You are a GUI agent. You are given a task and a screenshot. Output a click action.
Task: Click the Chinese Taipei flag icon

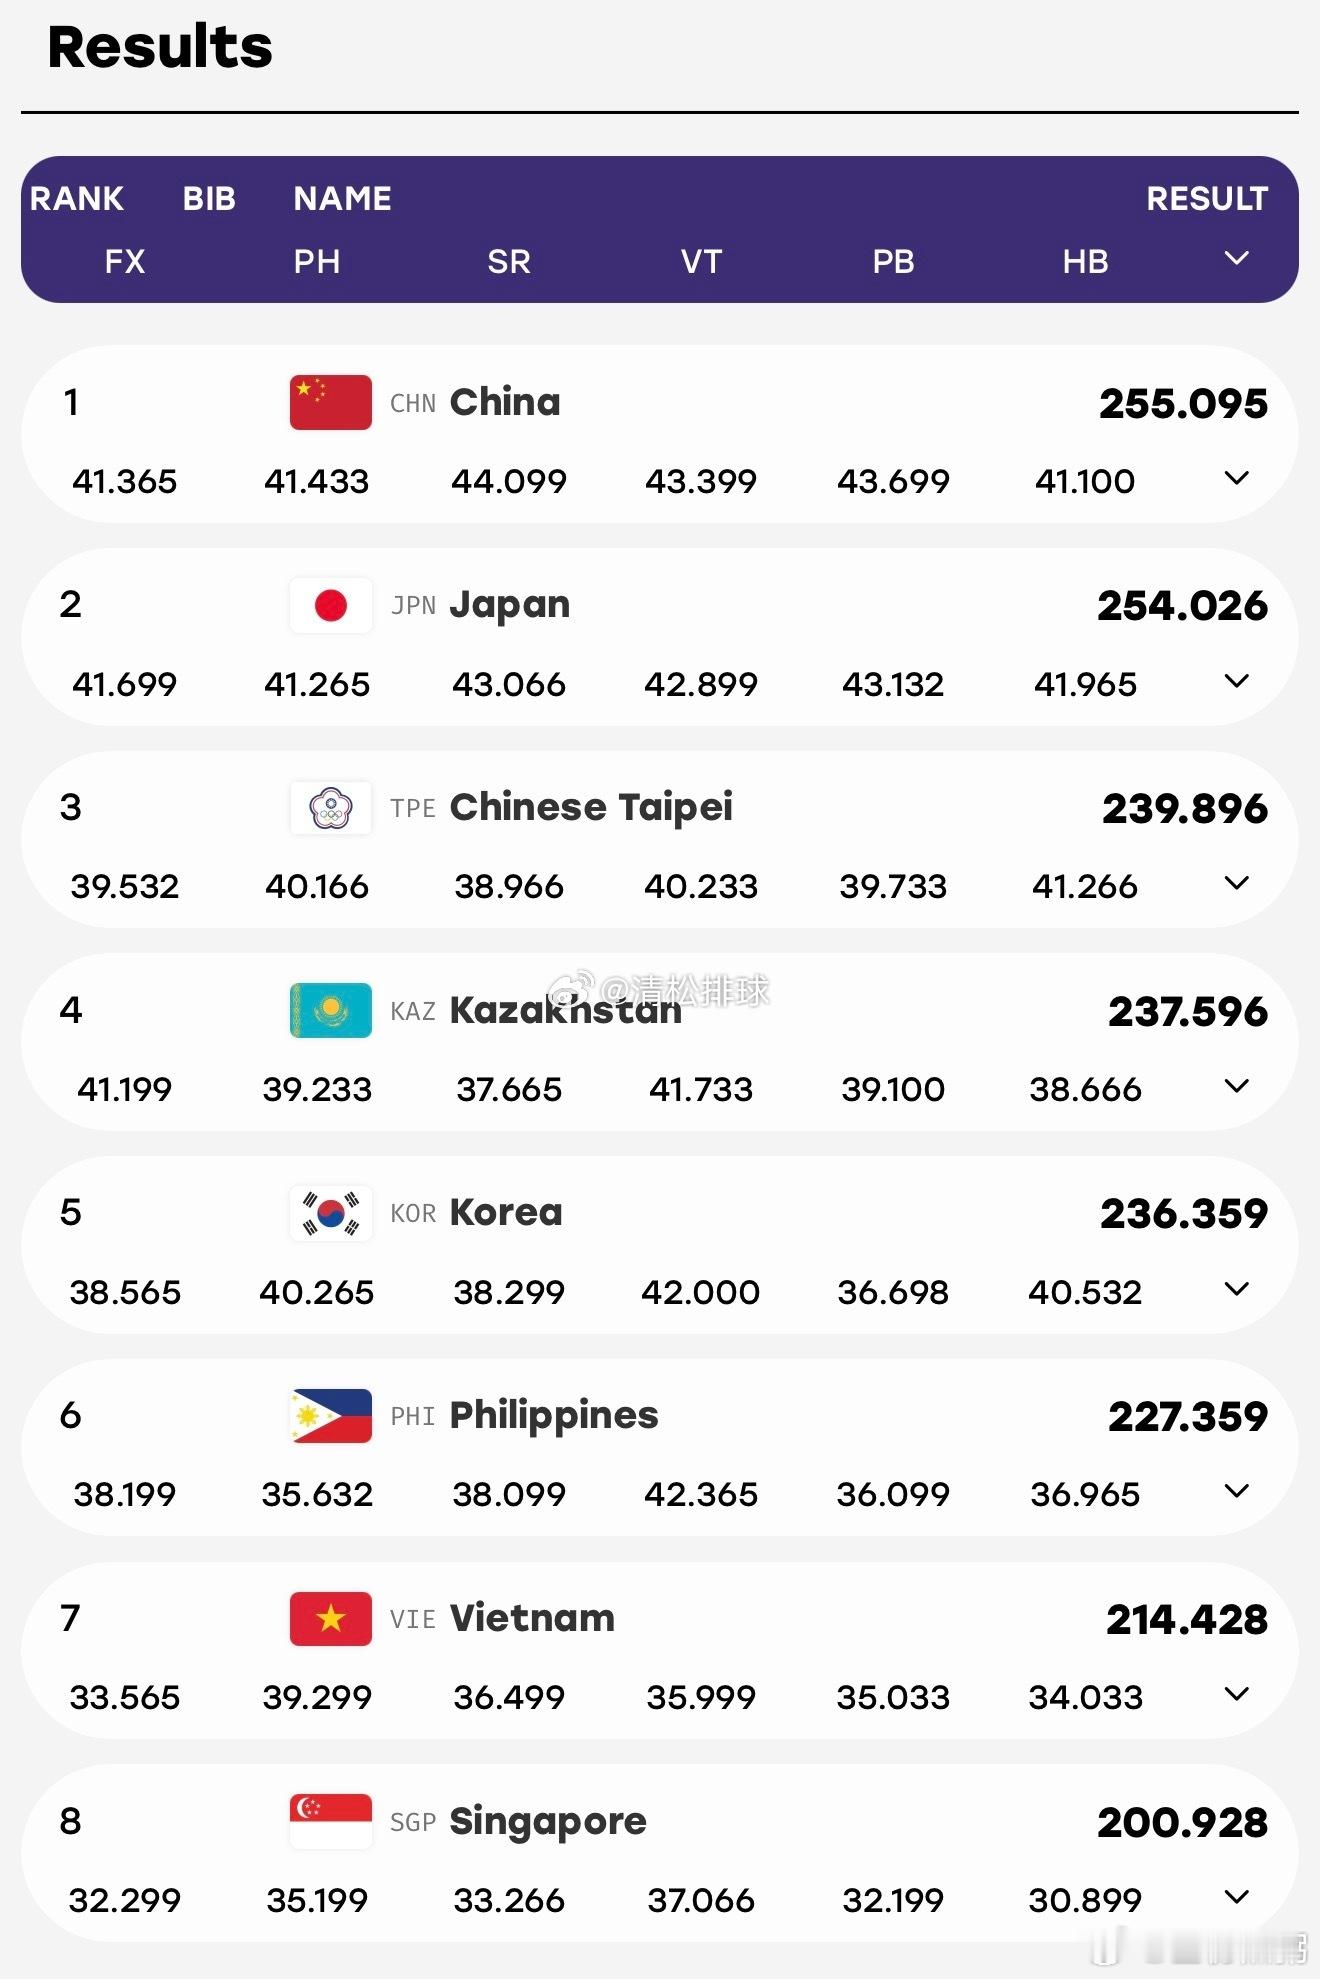(330, 808)
